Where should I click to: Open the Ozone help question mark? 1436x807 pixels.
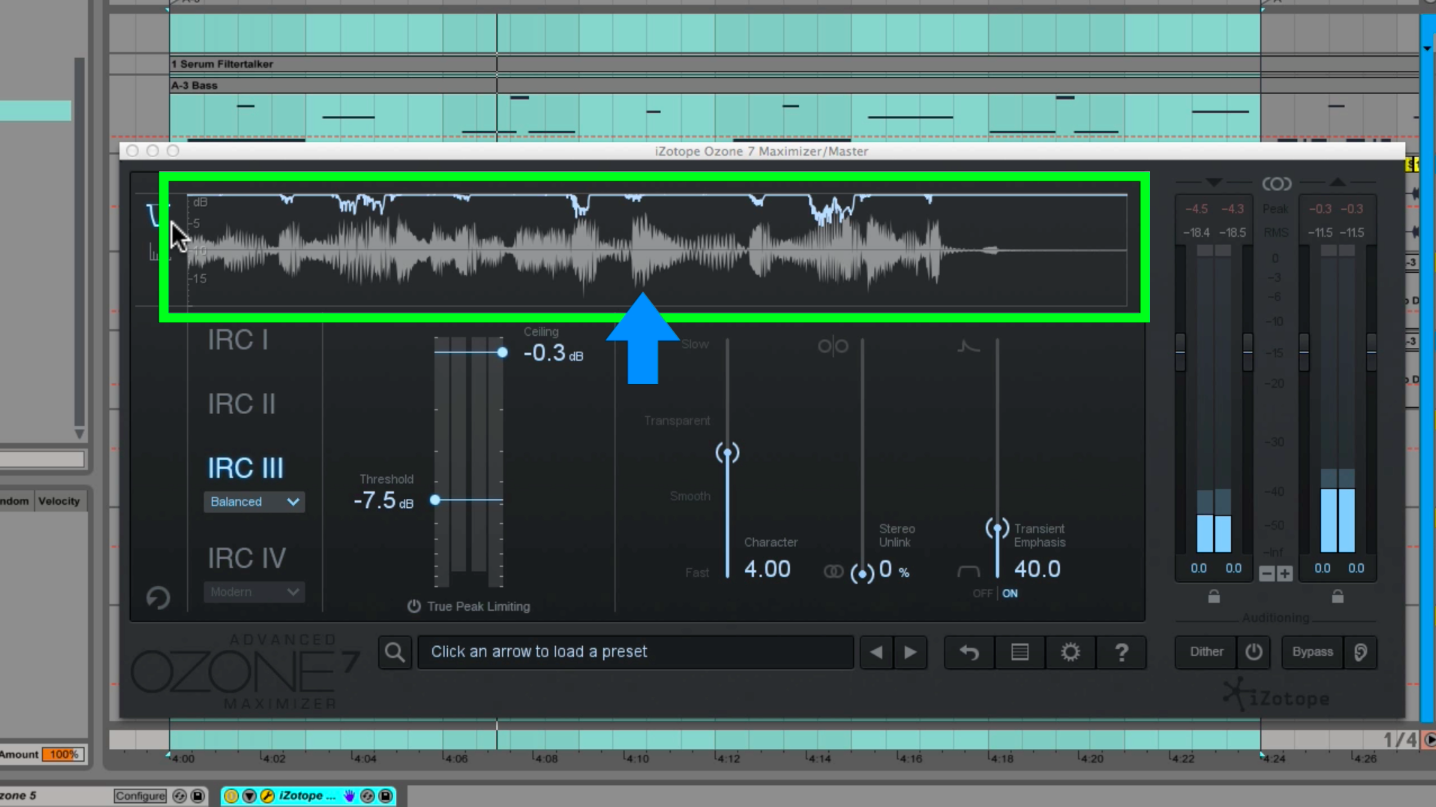click(x=1121, y=652)
